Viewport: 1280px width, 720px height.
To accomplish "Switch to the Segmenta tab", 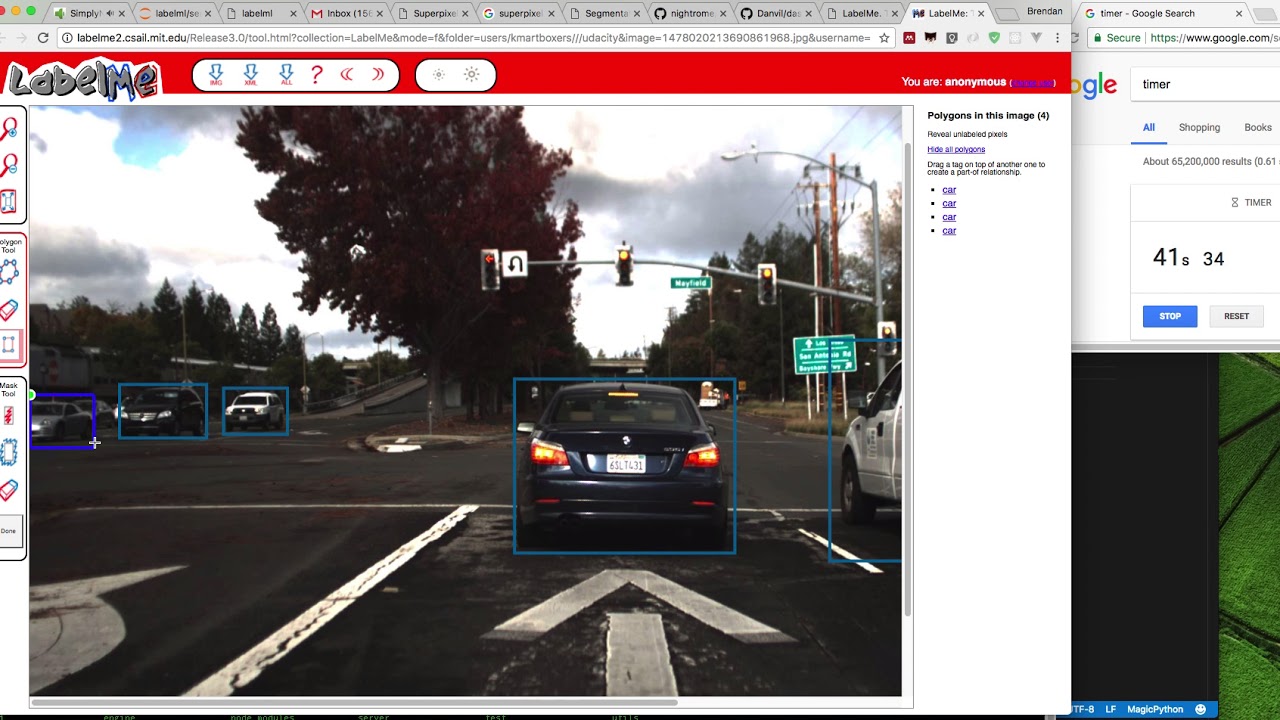I will tap(604, 14).
